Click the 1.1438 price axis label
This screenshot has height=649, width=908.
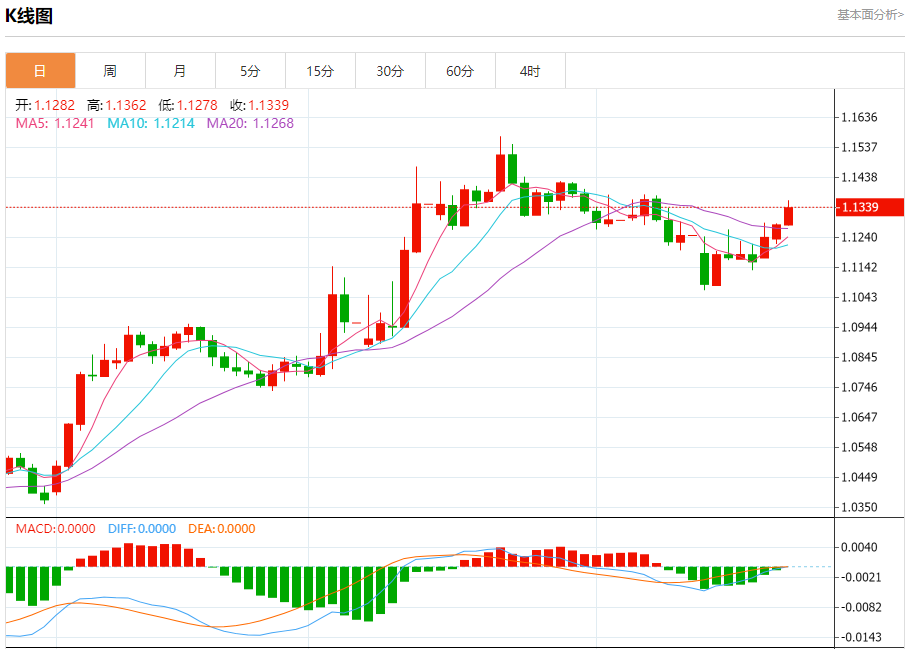click(x=859, y=177)
